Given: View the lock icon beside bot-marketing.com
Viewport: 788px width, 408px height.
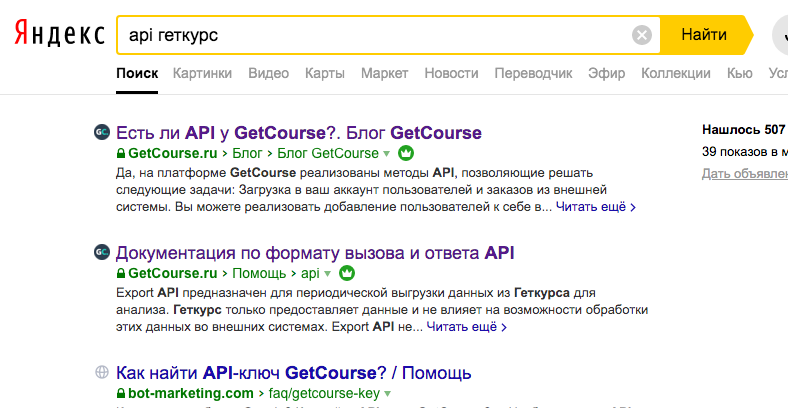Looking at the screenshot, I should (121, 393).
